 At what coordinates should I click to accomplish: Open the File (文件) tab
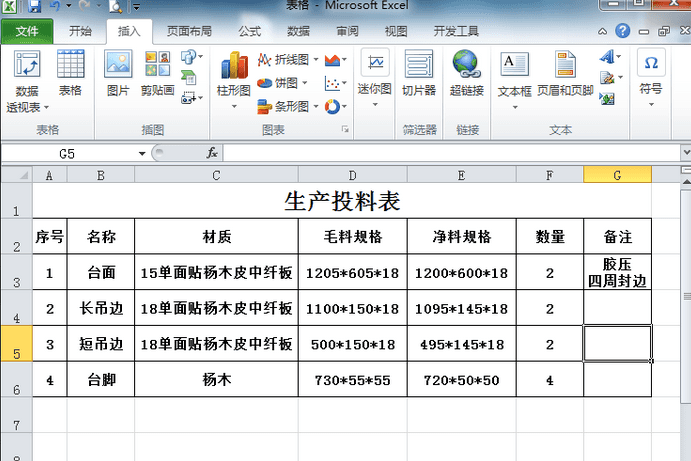(27, 31)
